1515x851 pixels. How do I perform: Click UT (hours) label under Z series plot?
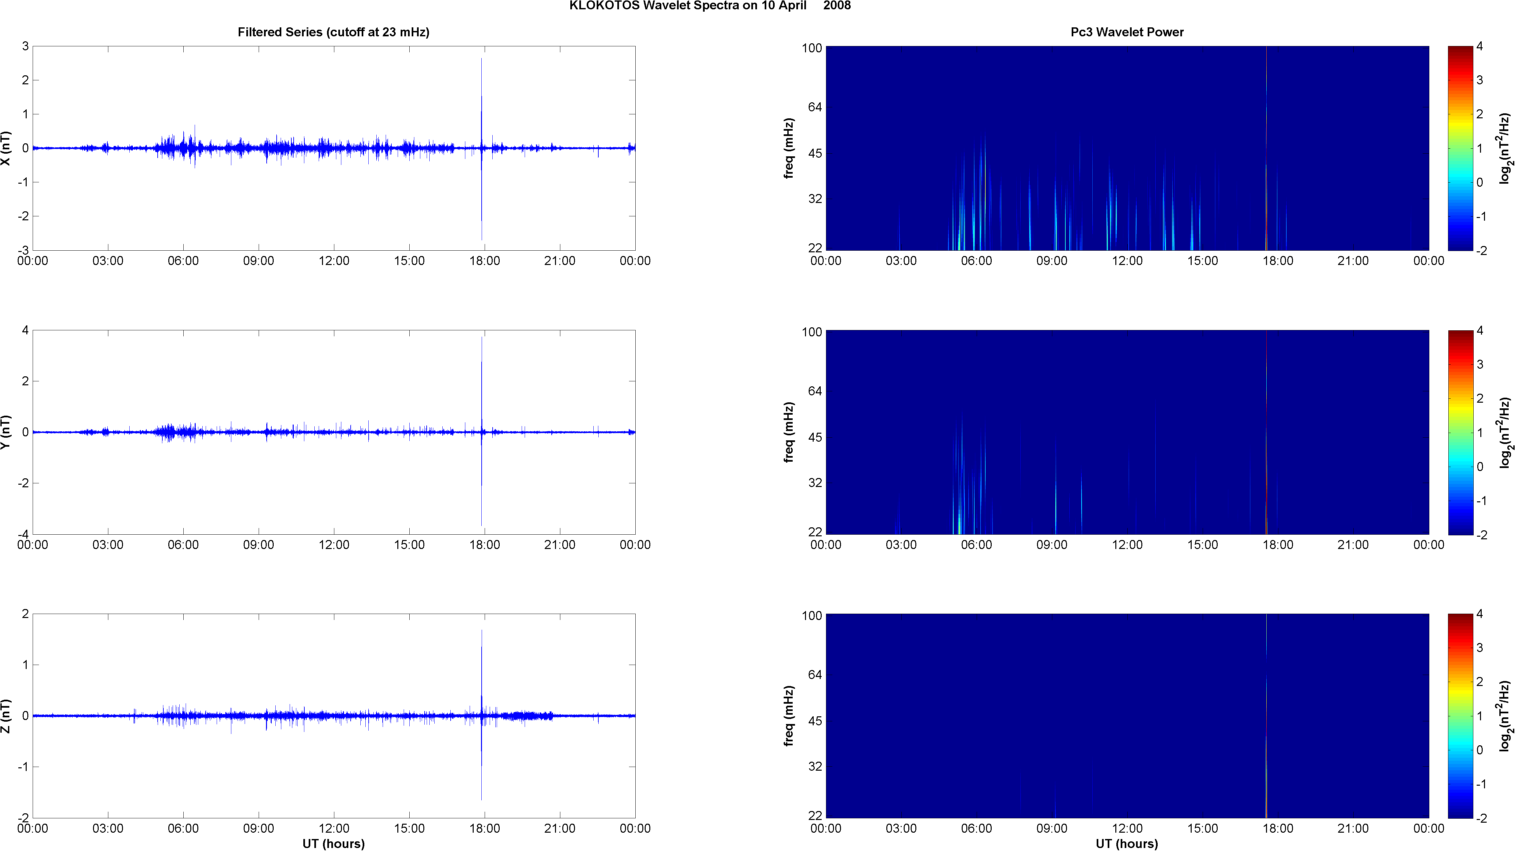[x=333, y=843]
